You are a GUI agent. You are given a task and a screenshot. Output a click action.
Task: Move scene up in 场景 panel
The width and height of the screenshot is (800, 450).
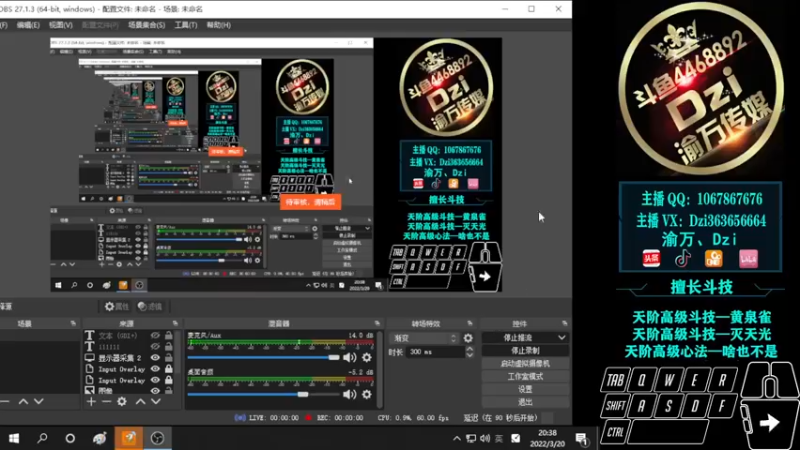pos(23,402)
